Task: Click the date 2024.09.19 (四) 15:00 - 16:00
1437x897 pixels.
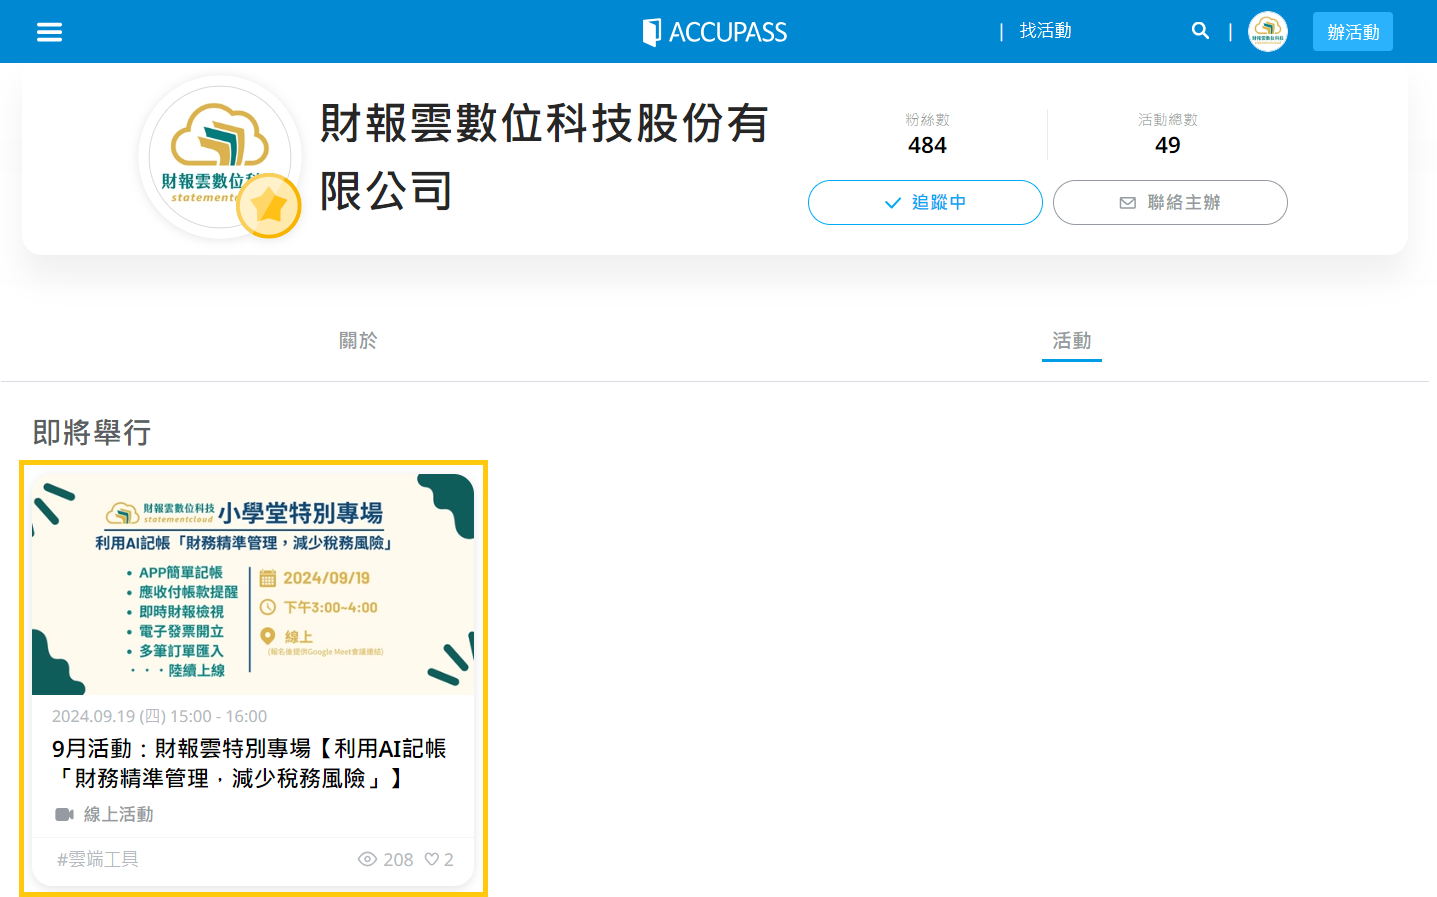Action: point(160,716)
